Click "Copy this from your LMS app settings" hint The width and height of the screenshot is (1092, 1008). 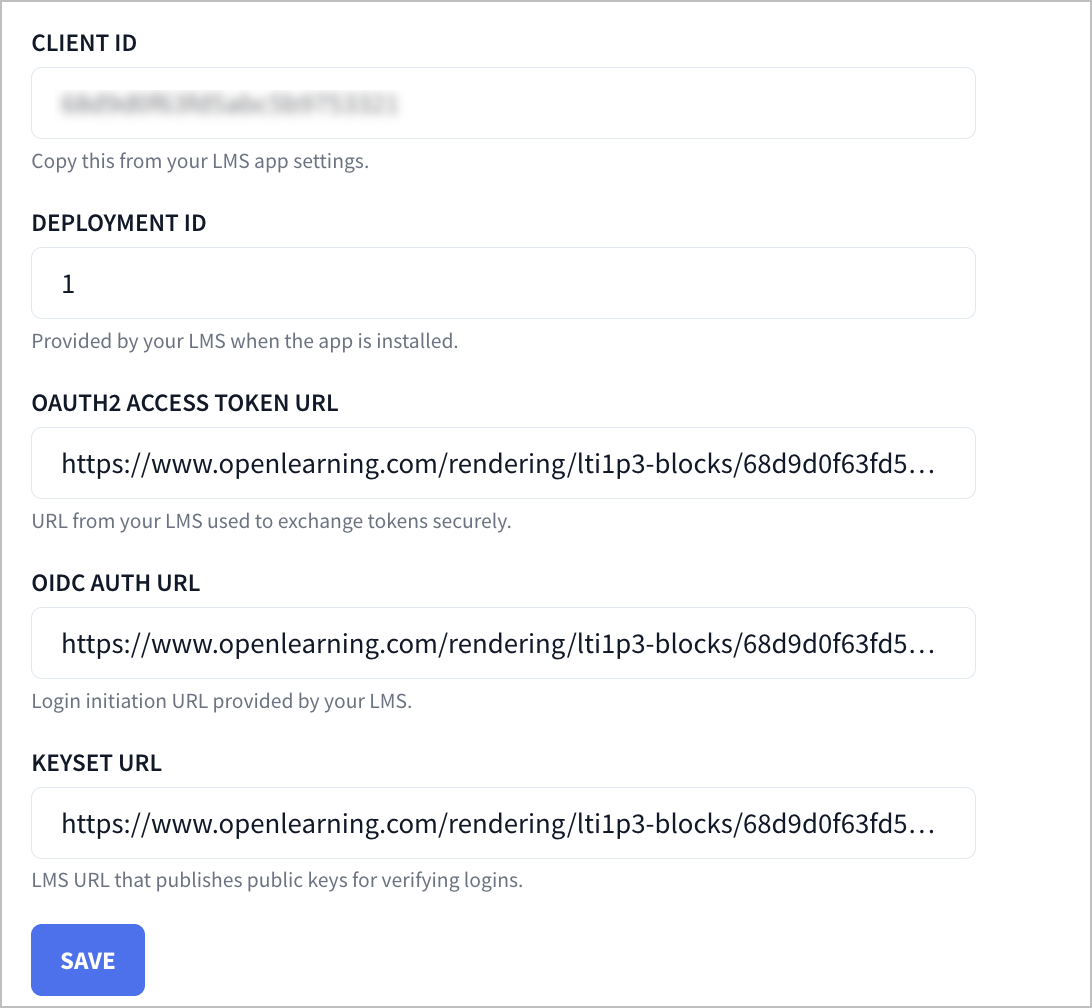tap(200, 161)
